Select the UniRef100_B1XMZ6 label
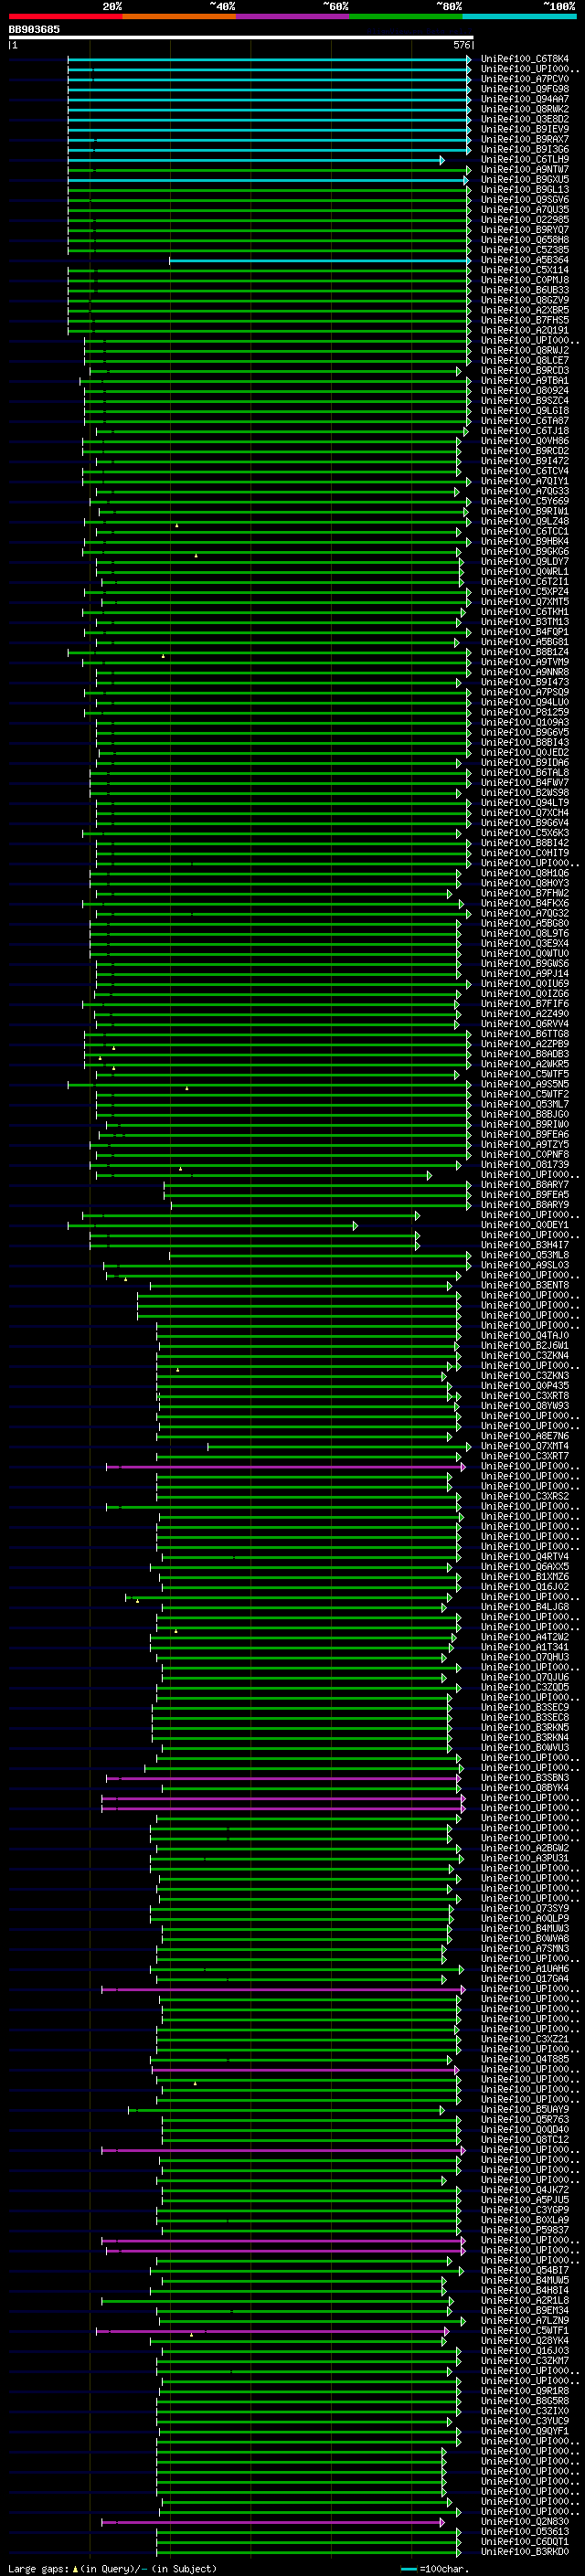This screenshot has height=2576, width=585. (x=524, y=1577)
